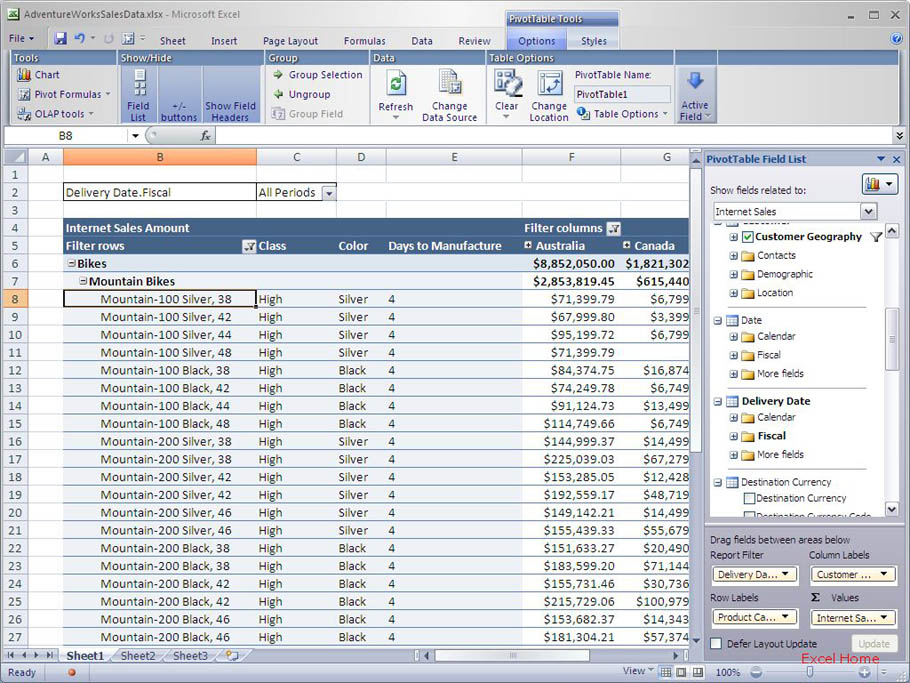The height and width of the screenshot is (683, 910).
Task: Open the Customer column labels field
Action: click(x=853, y=574)
